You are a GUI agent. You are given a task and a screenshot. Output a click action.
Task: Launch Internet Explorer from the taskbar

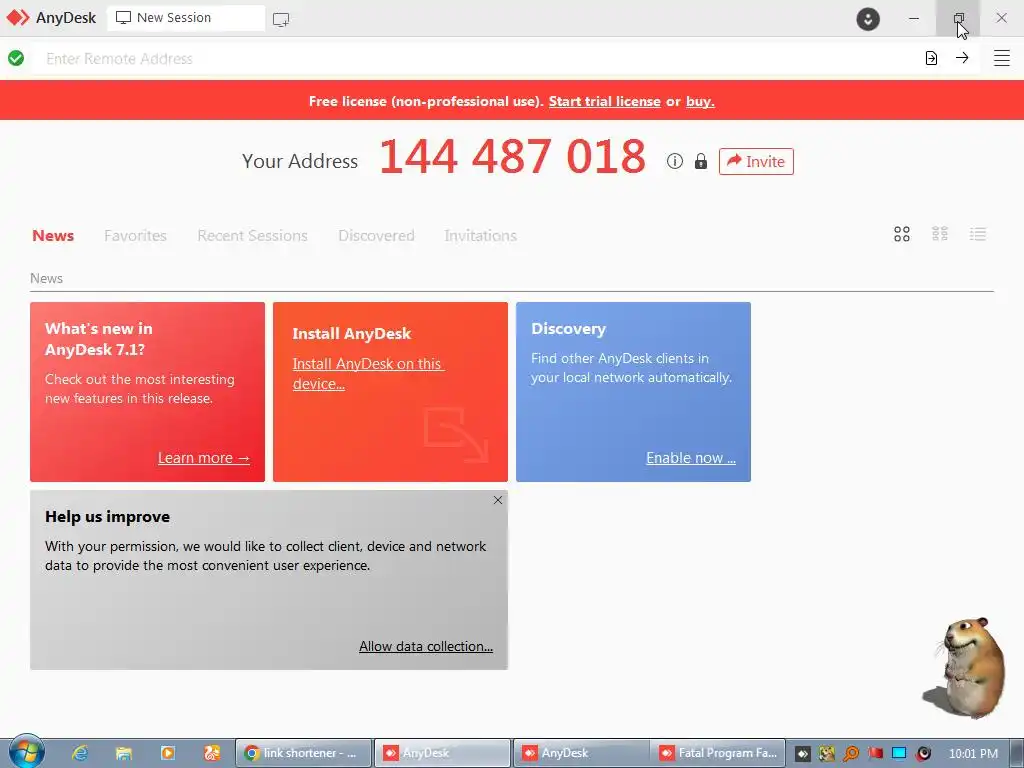coord(80,753)
